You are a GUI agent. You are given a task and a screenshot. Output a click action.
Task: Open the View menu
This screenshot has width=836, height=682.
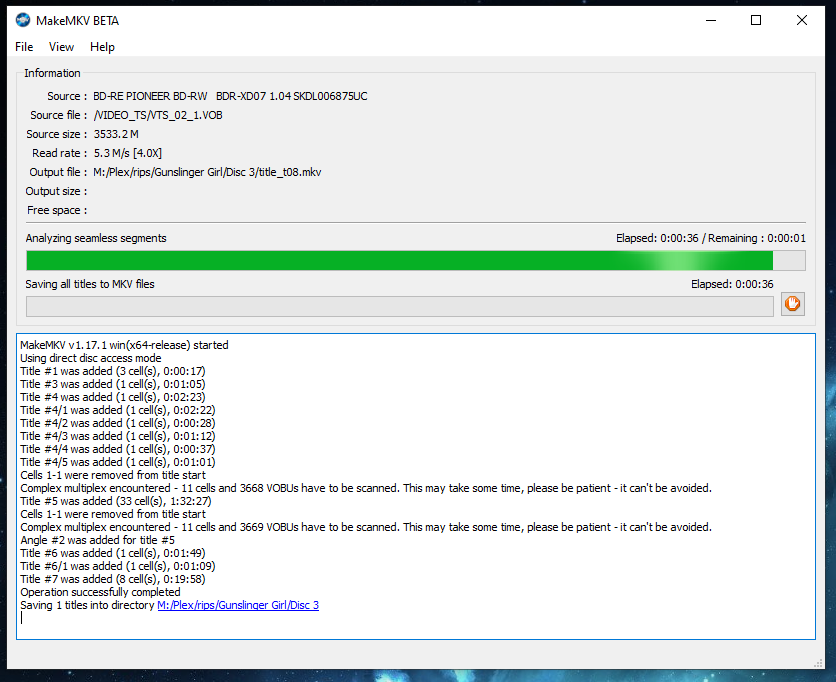click(x=61, y=46)
